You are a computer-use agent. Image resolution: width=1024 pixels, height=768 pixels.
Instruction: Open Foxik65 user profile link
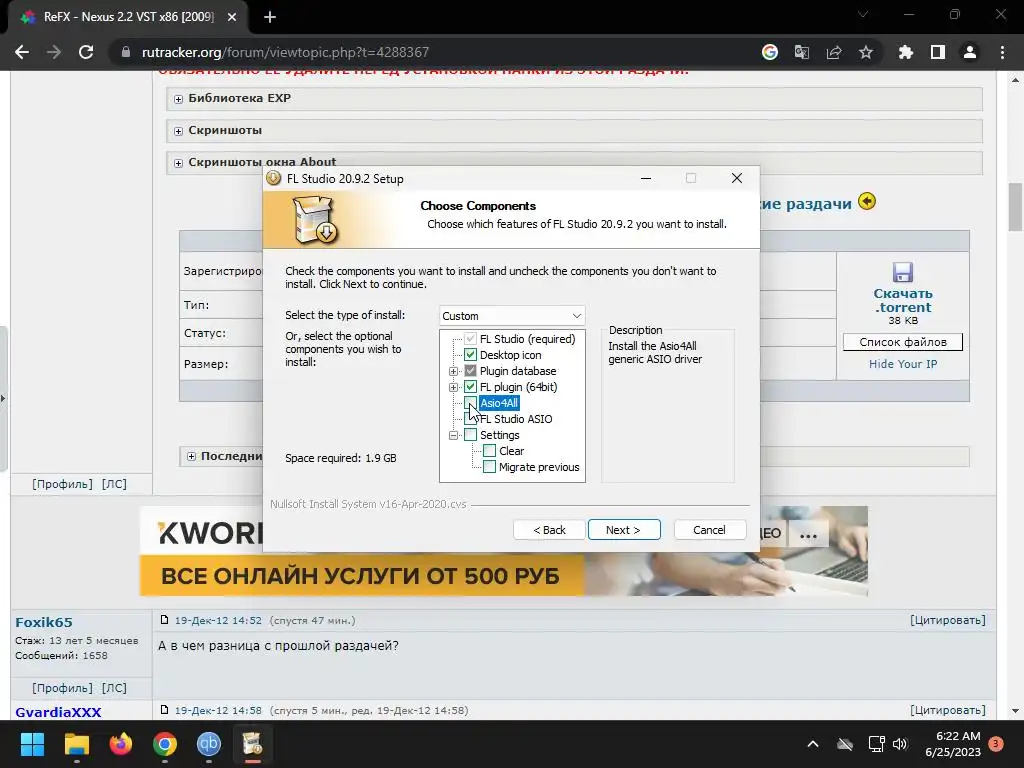44,622
